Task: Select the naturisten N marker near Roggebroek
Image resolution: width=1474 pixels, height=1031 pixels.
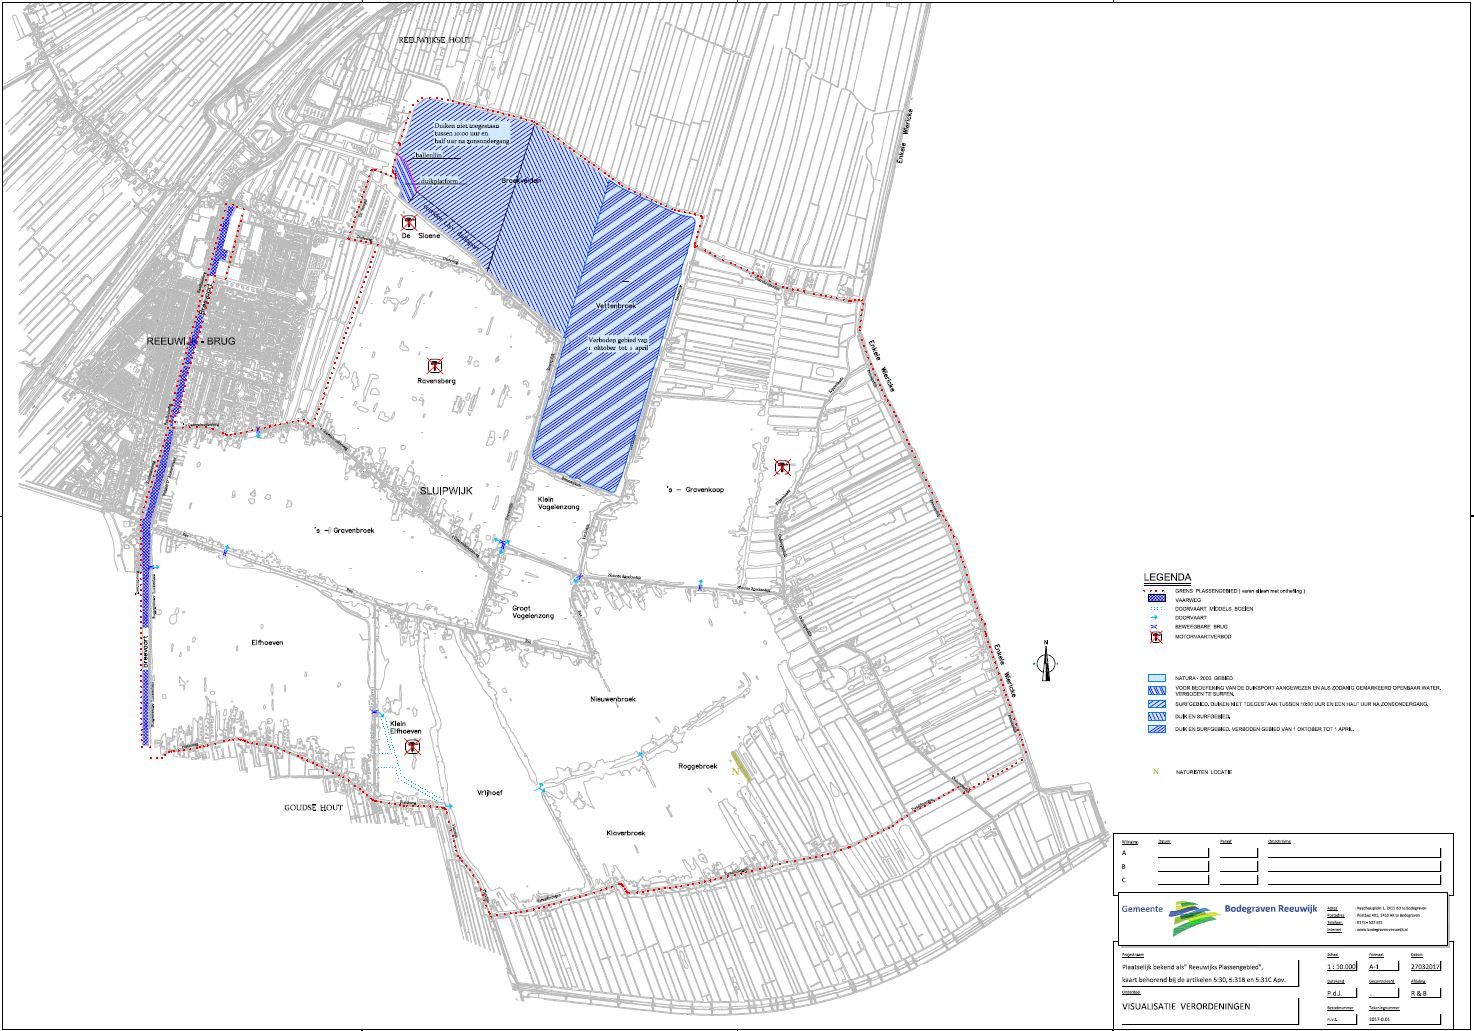Action: click(x=735, y=771)
